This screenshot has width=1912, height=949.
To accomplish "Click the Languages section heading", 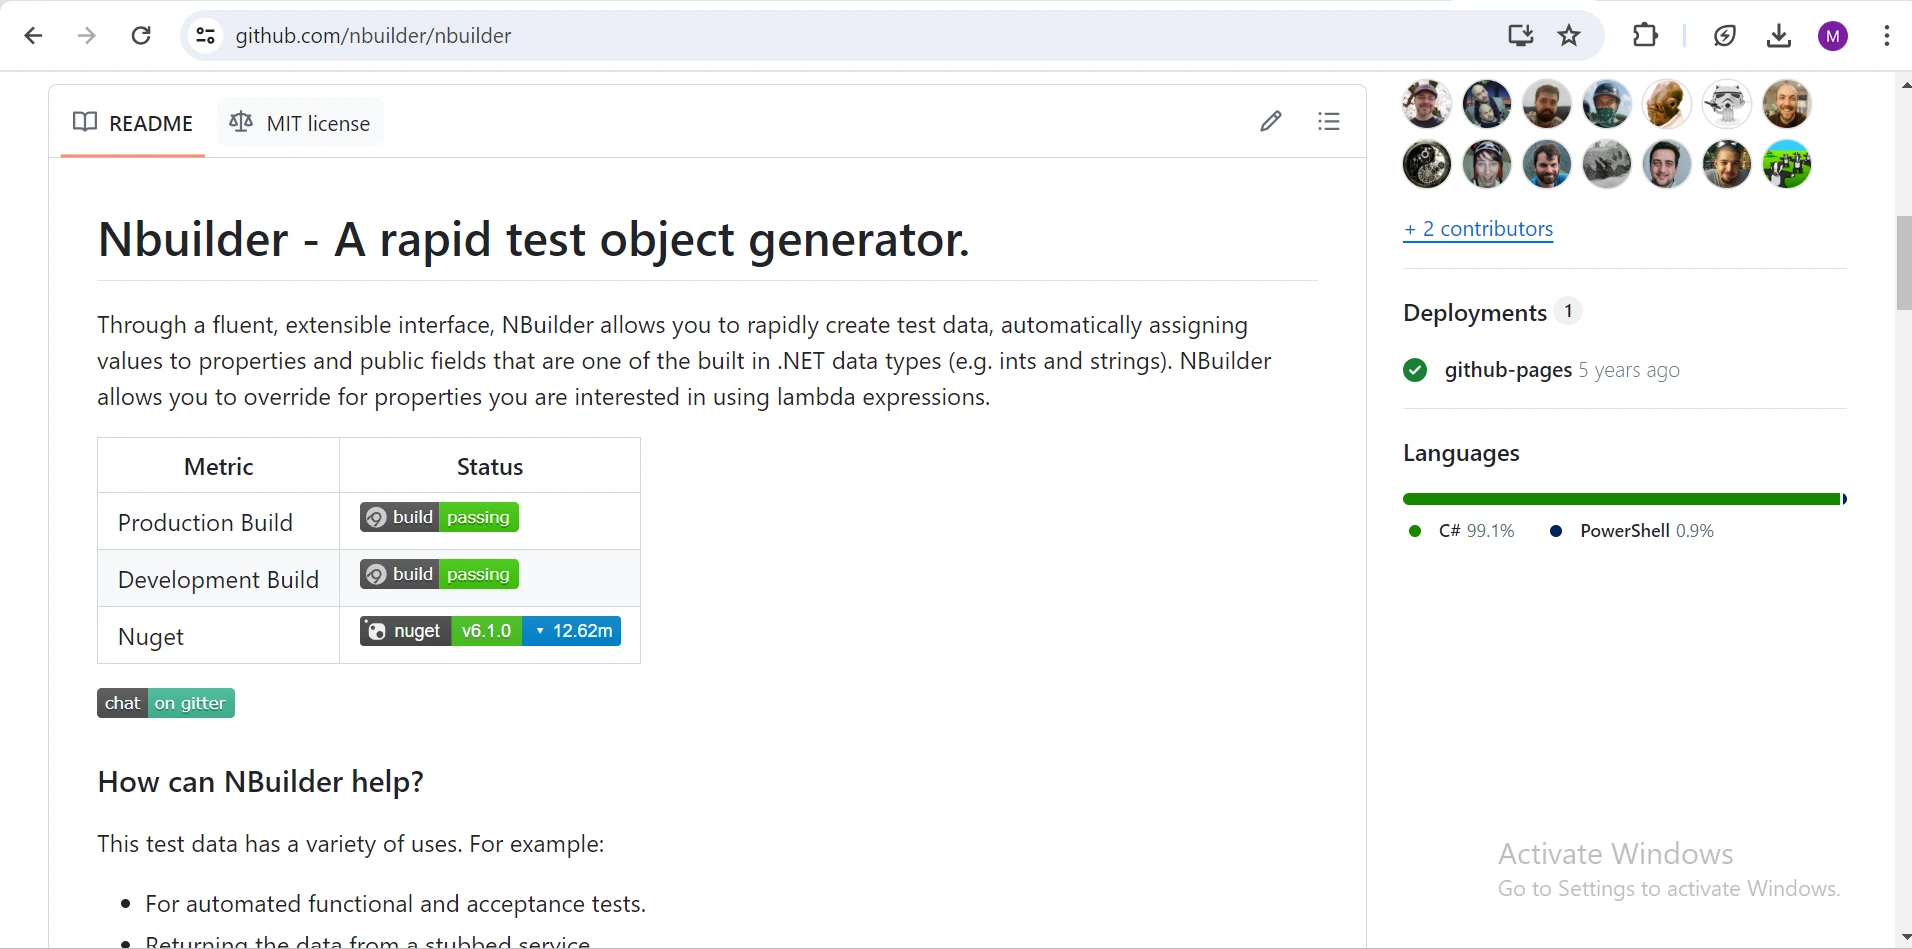I will pos(1461,454).
